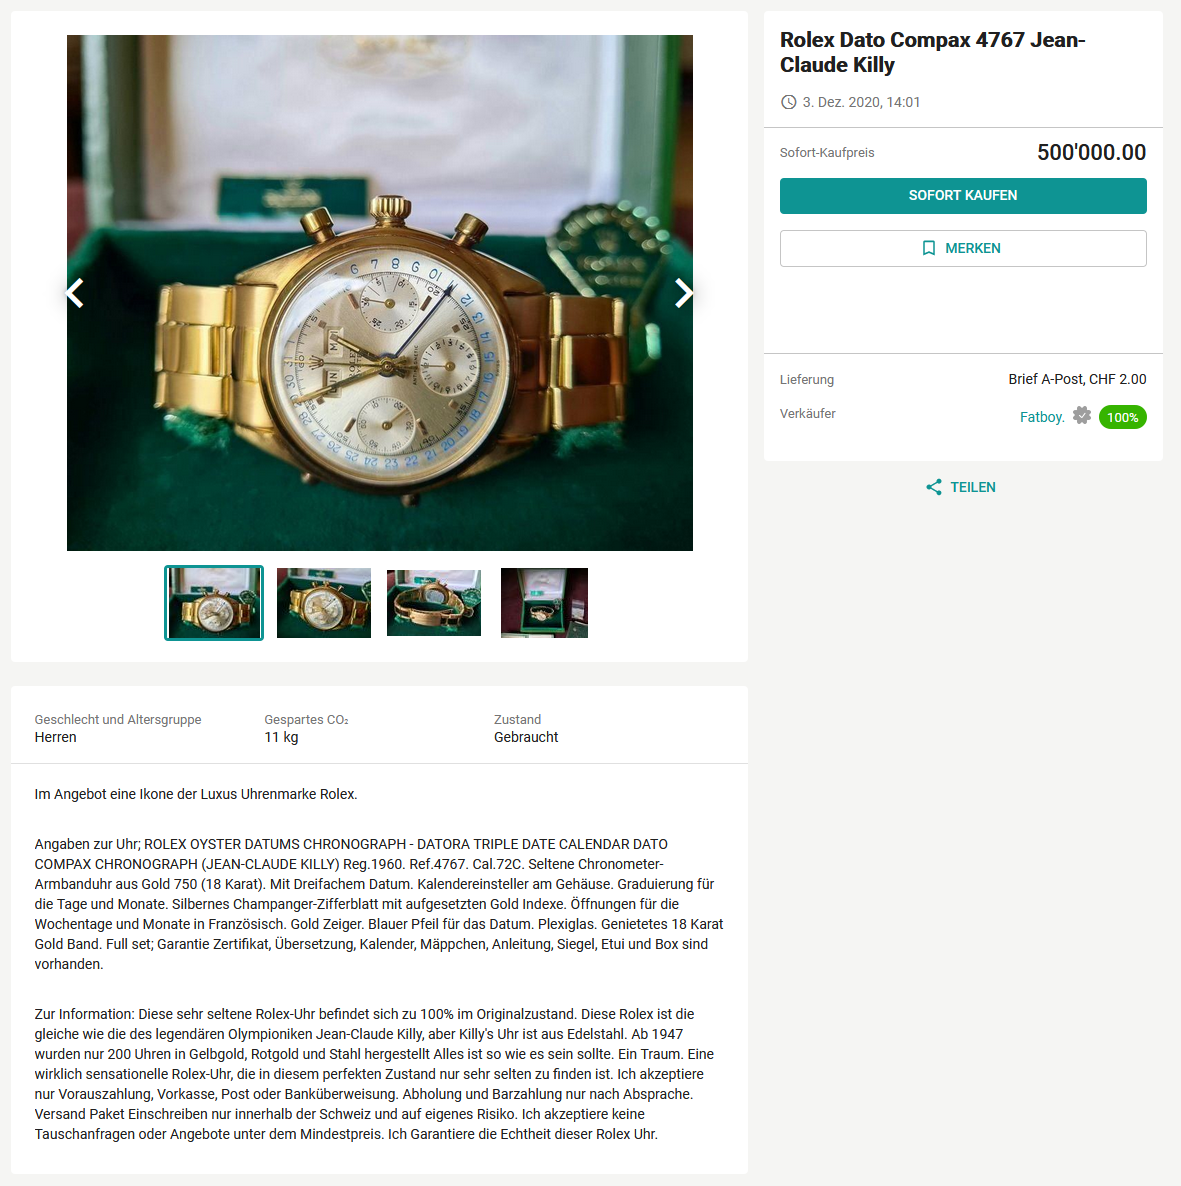Click the seller verification badge icon
Screen dimensions: 1181x1186
pyautogui.click(x=1082, y=415)
